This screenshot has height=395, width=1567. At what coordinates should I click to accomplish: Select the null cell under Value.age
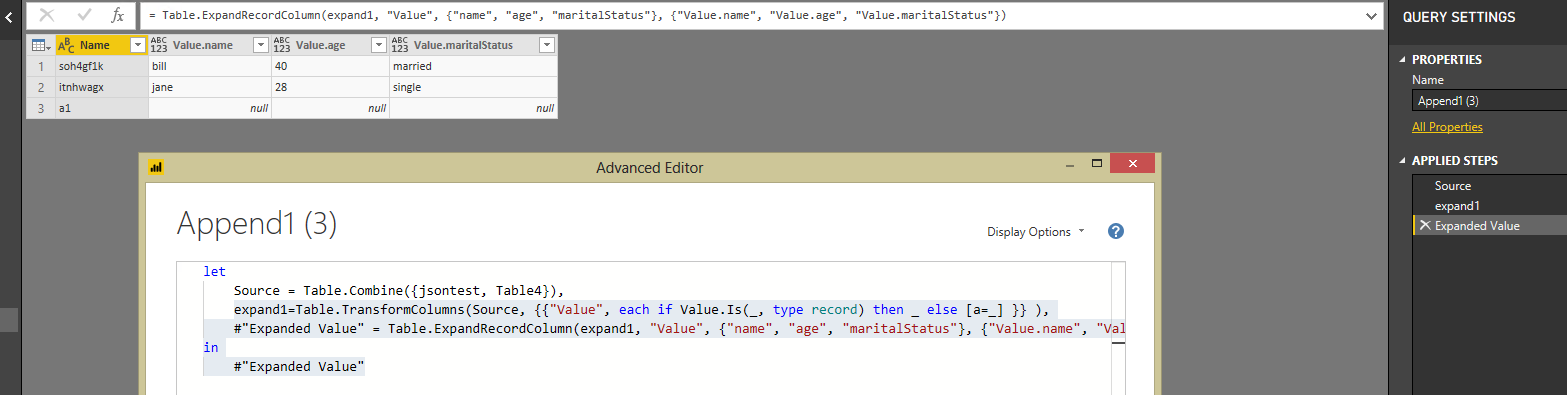click(x=330, y=108)
